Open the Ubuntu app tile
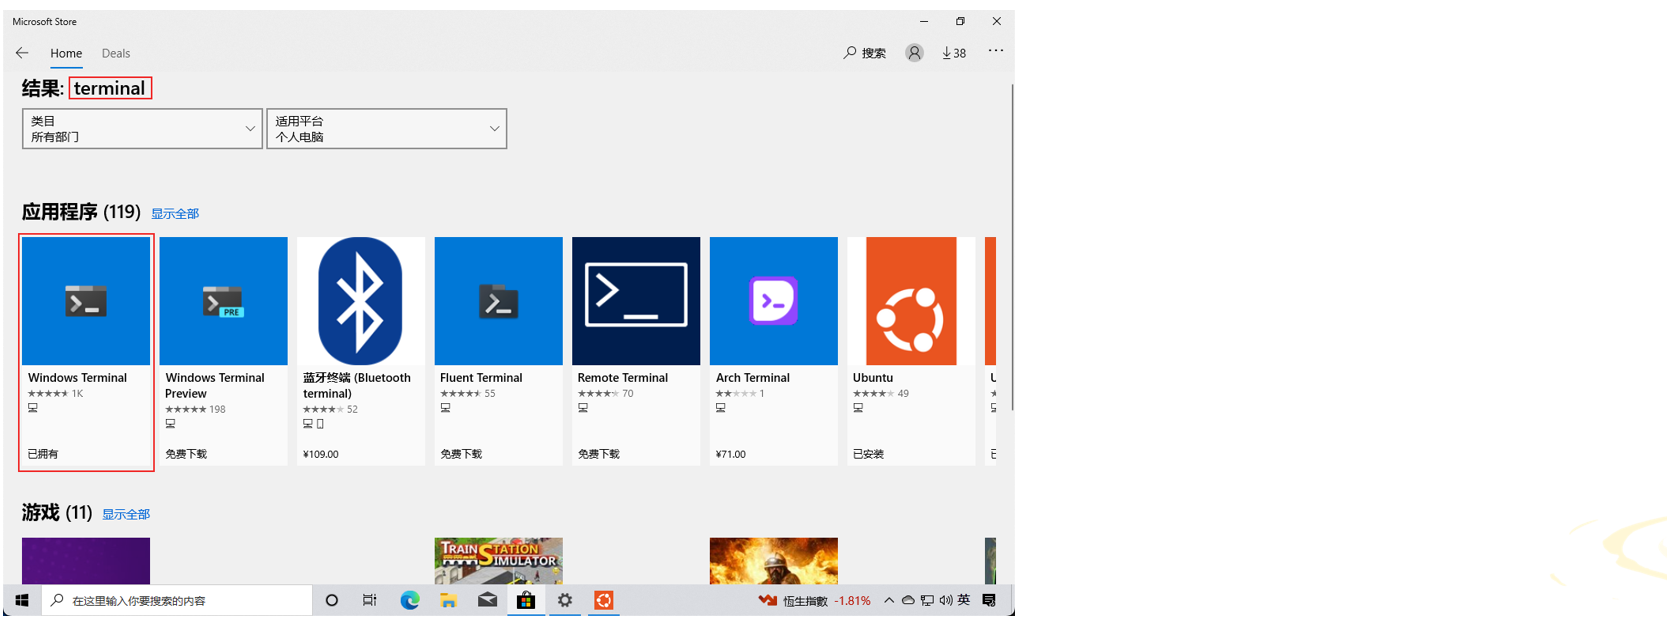The height and width of the screenshot is (625, 1667). tap(911, 351)
